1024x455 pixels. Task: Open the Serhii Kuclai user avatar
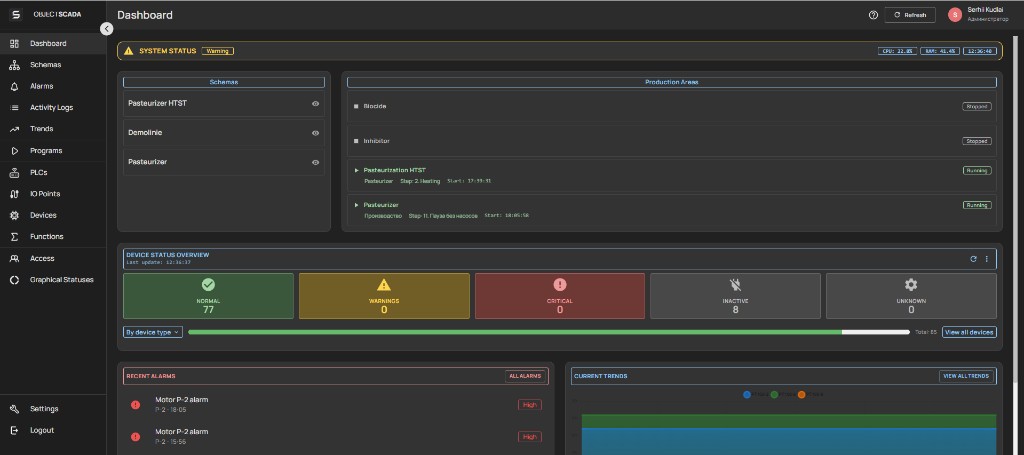[955, 15]
